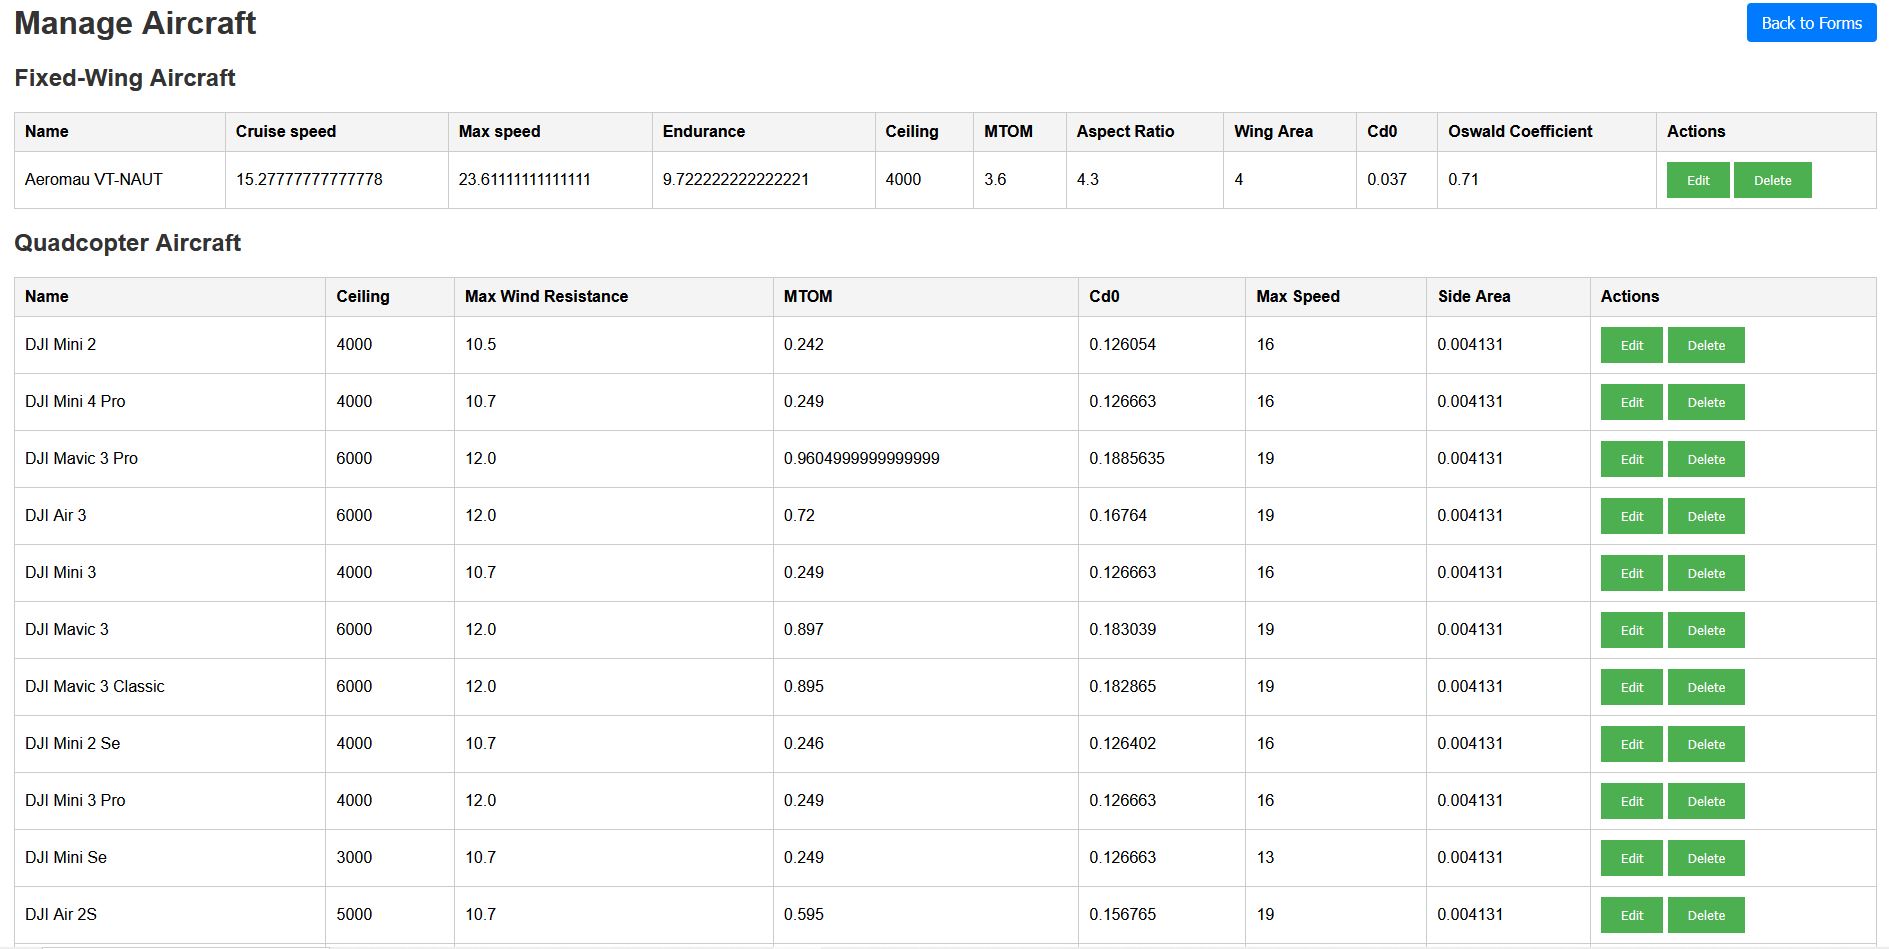The height and width of the screenshot is (949, 1889).
Task: Click the Ceiling header in quadcopter table
Action: click(x=362, y=296)
